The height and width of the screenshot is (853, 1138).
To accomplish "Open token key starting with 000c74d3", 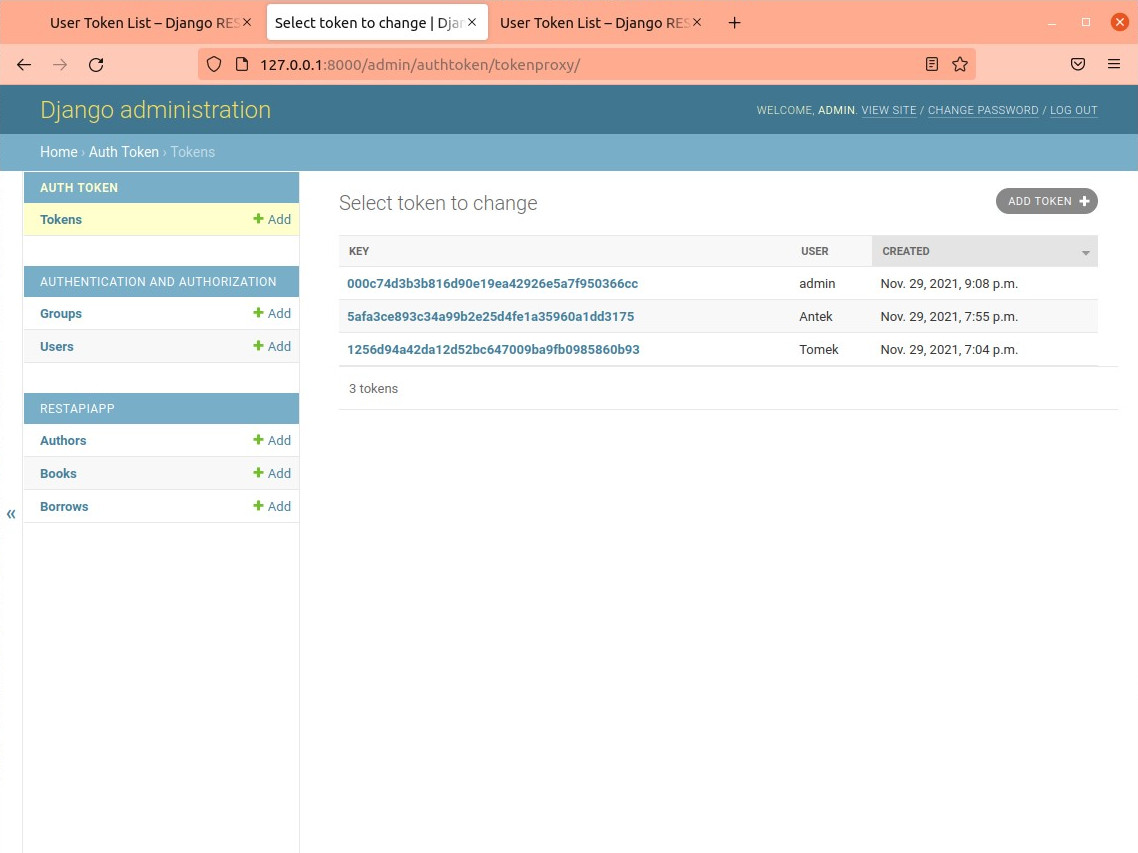I will click(492, 284).
